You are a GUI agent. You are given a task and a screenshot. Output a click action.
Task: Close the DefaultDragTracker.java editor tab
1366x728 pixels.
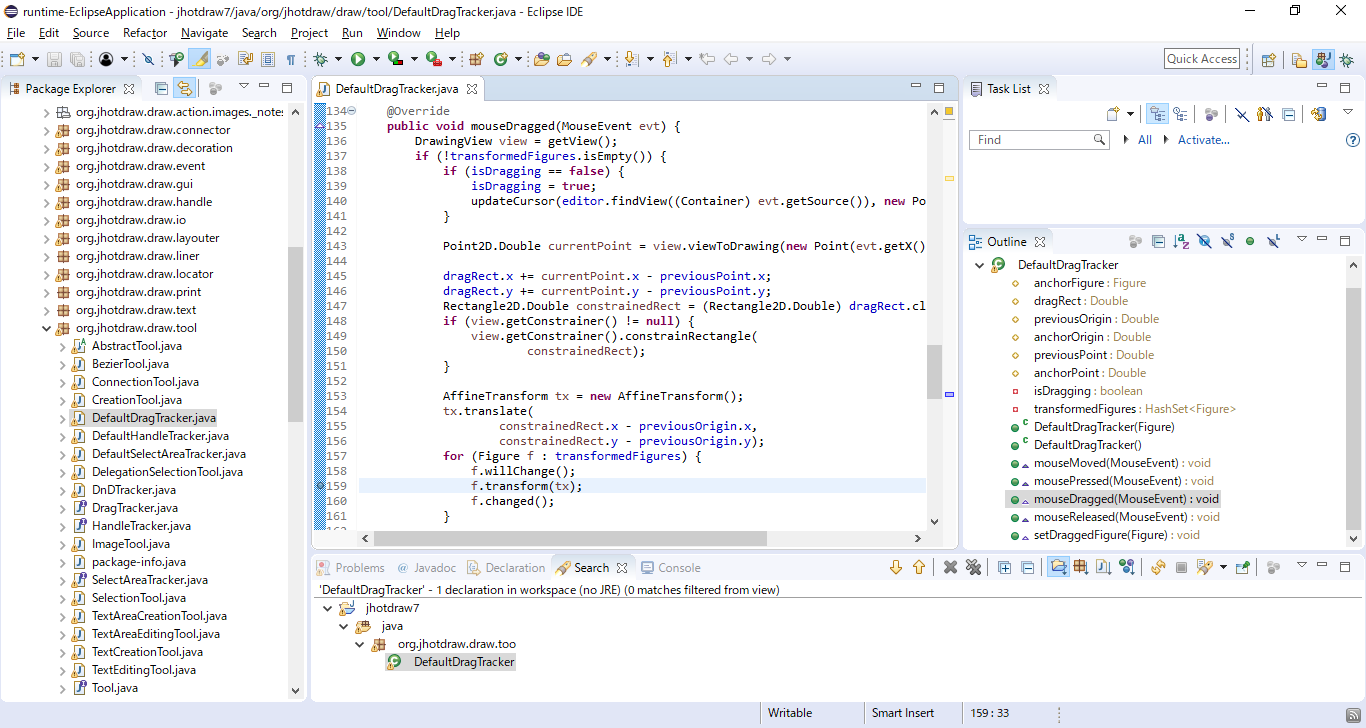click(472, 89)
